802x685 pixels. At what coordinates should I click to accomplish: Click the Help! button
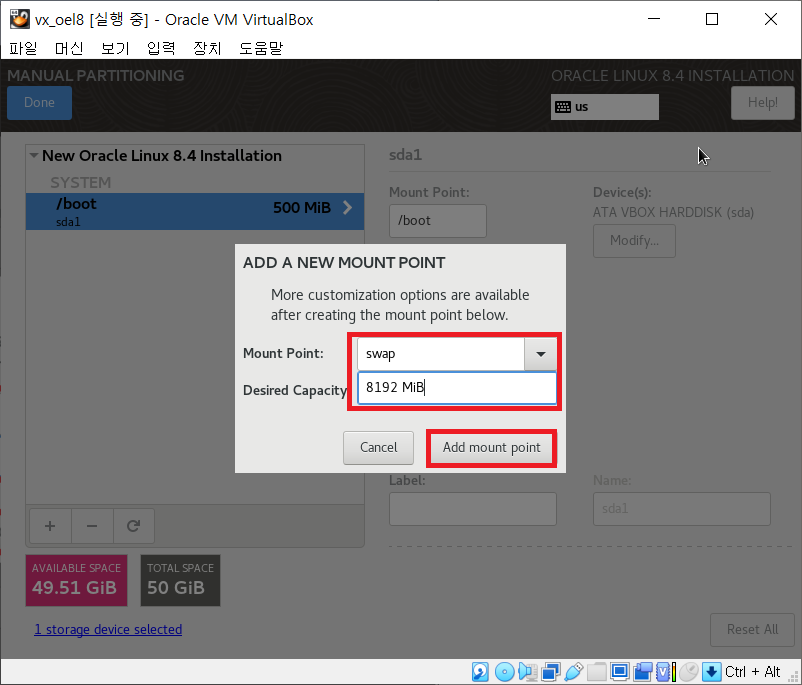[x=763, y=102]
